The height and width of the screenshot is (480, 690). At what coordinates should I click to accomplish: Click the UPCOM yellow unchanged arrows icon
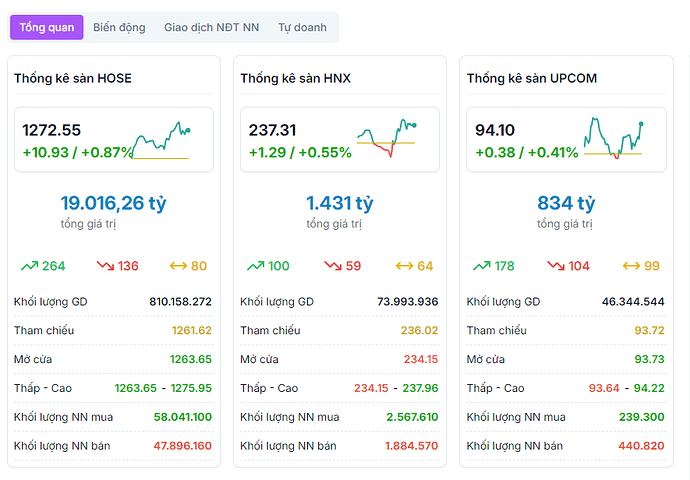pos(632,266)
